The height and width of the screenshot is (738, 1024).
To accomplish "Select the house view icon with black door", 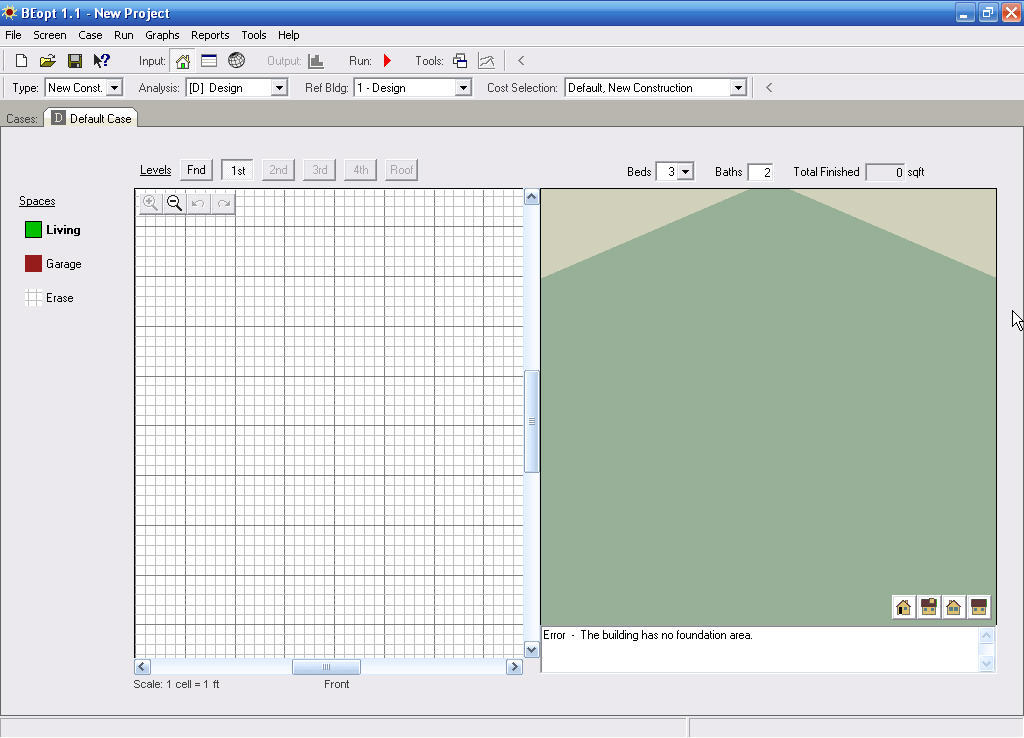I will tap(904, 607).
